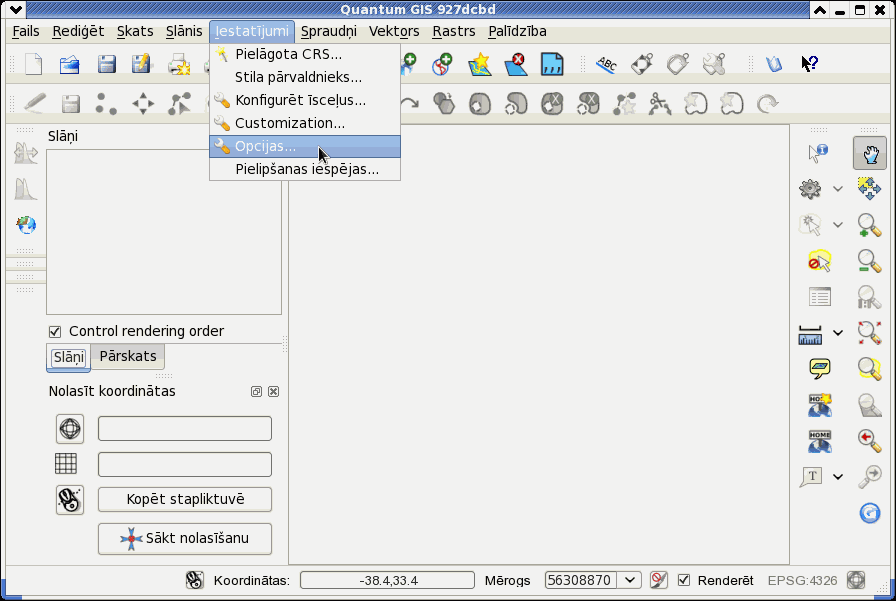The width and height of the screenshot is (896, 601).
Task: Expand dropdown next to the measure tool
Action: [x=838, y=332]
